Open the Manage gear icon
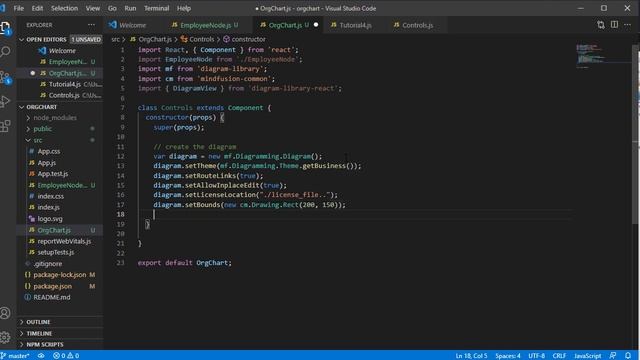This screenshot has height=360, width=640. pos(5,337)
